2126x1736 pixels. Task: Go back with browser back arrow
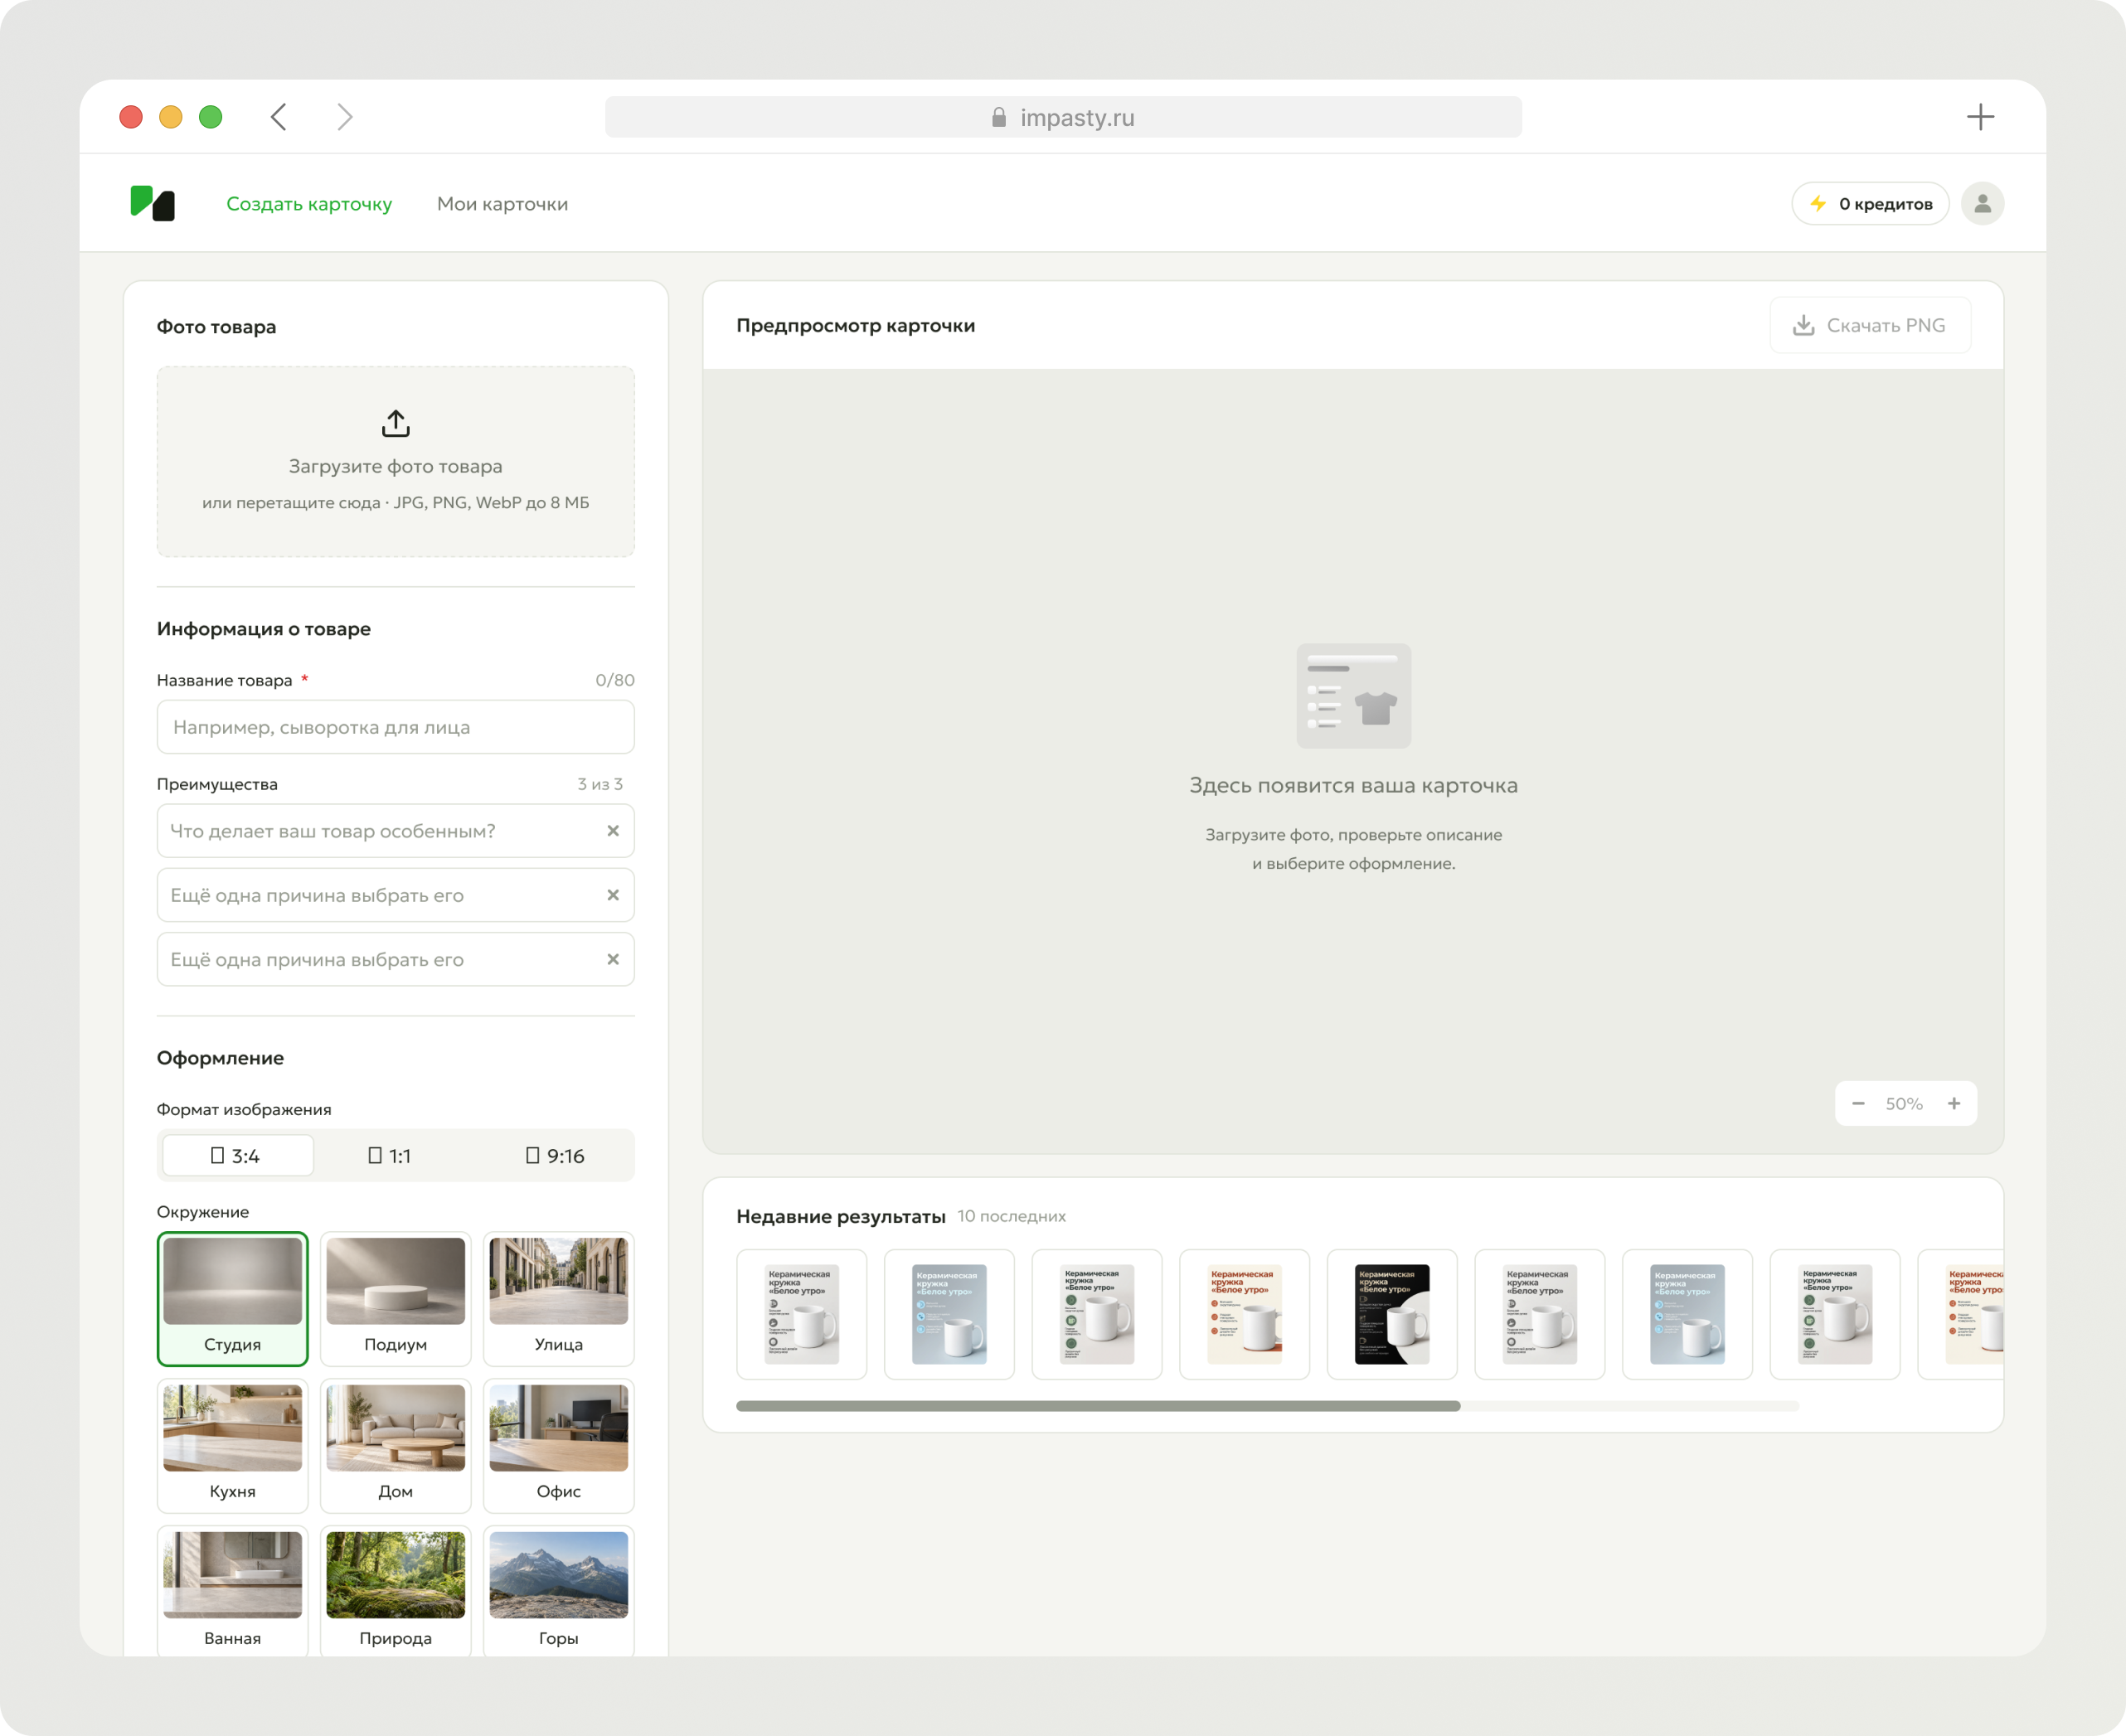[279, 117]
